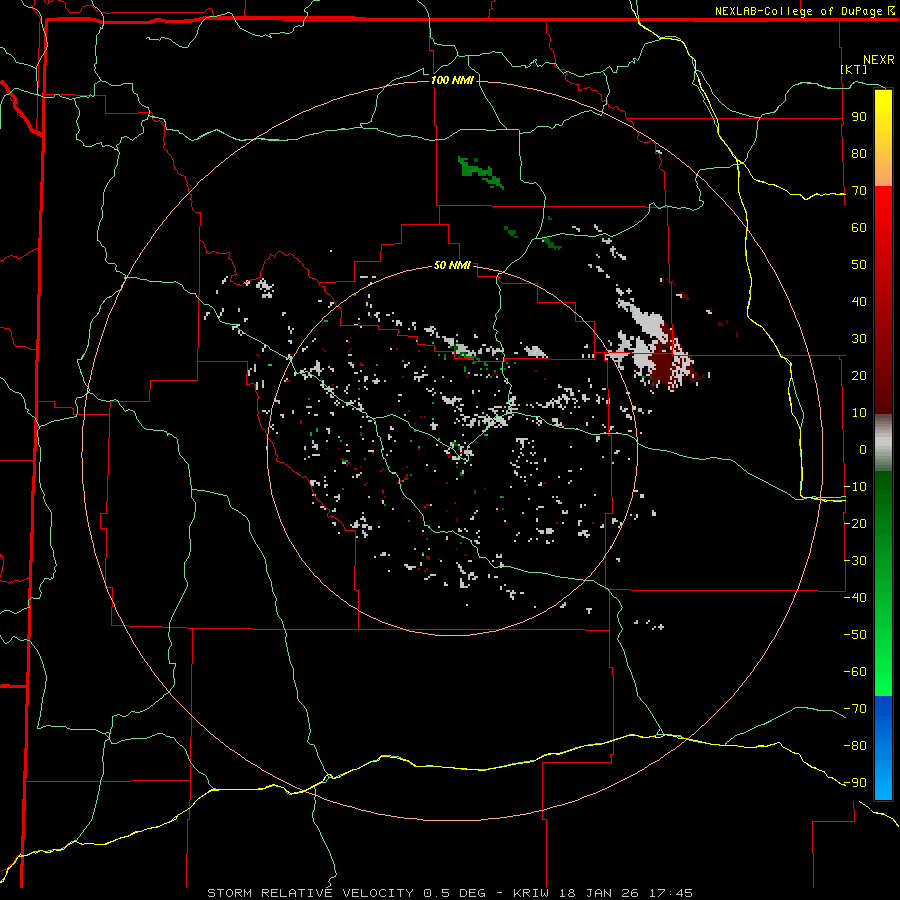Click the 17:45 timestamp in the caption
900x900 pixels.
[x=671, y=893]
